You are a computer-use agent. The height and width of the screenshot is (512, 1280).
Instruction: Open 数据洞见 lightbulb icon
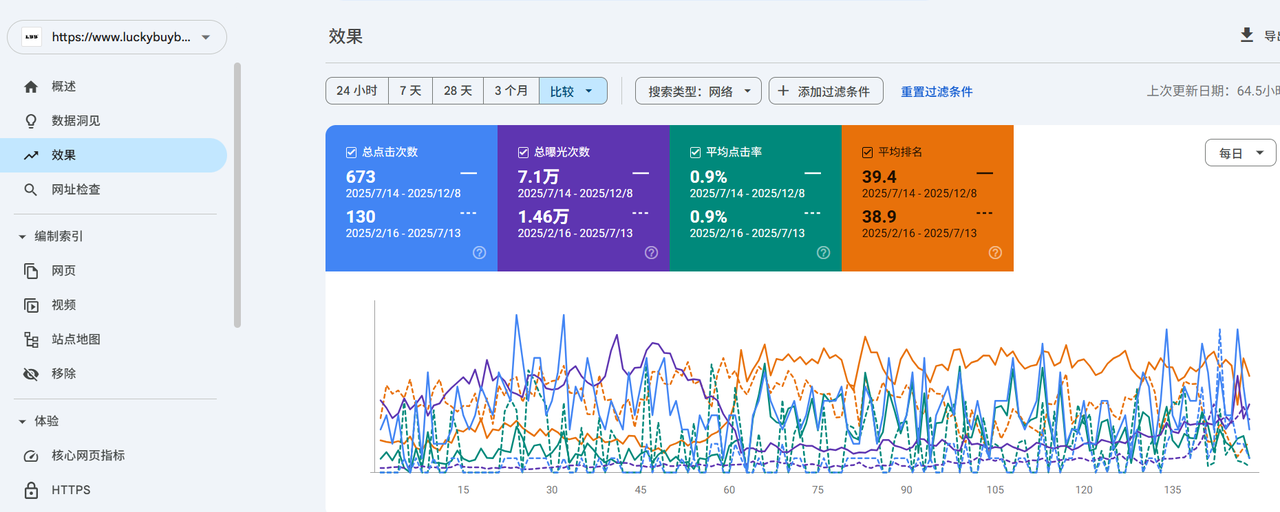31,121
